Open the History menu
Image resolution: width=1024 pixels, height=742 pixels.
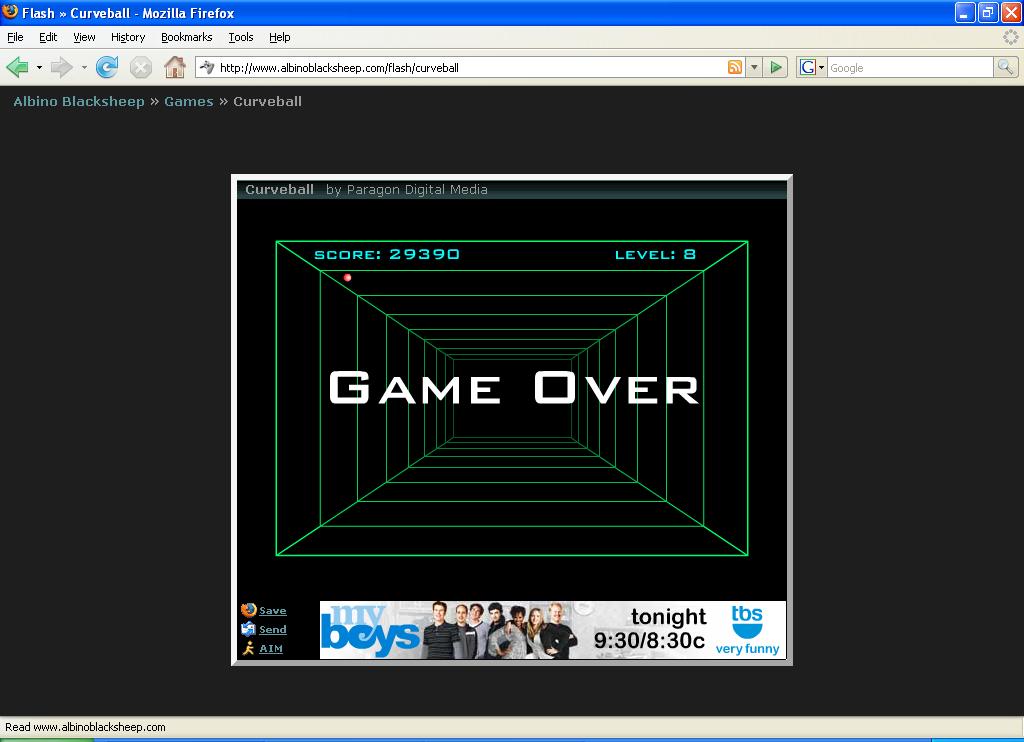click(128, 37)
